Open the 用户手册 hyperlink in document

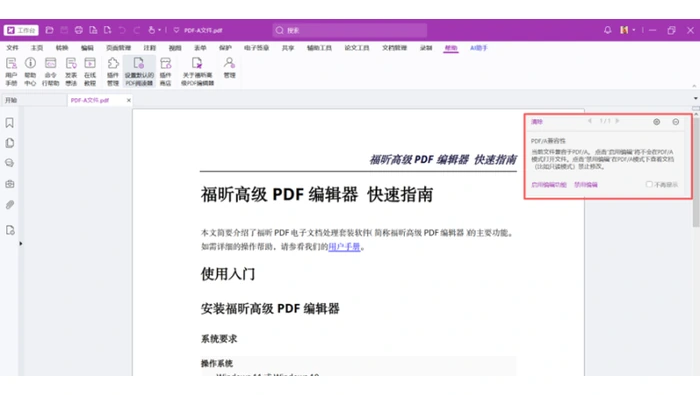pos(344,246)
